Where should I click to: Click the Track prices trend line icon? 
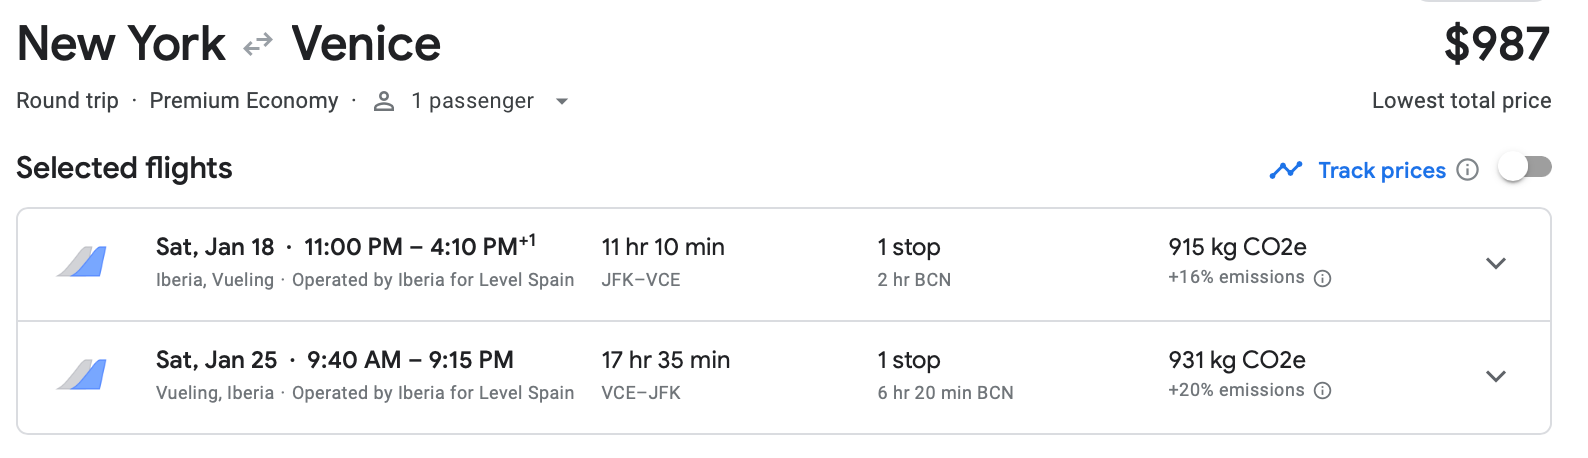coord(1285,170)
